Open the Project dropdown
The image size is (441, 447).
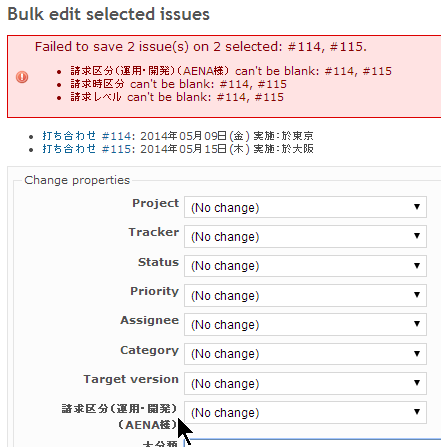tap(305, 207)
